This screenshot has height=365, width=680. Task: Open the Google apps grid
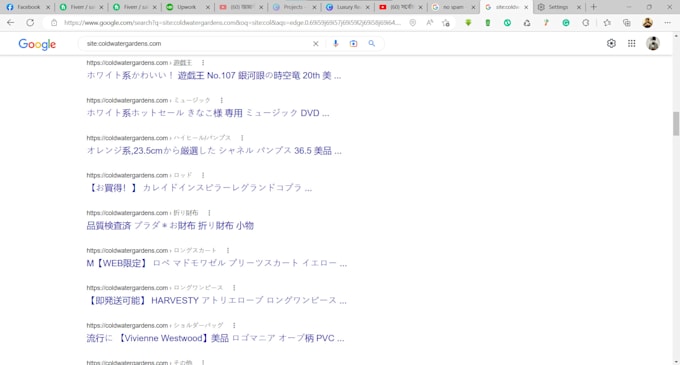[631, 43]
